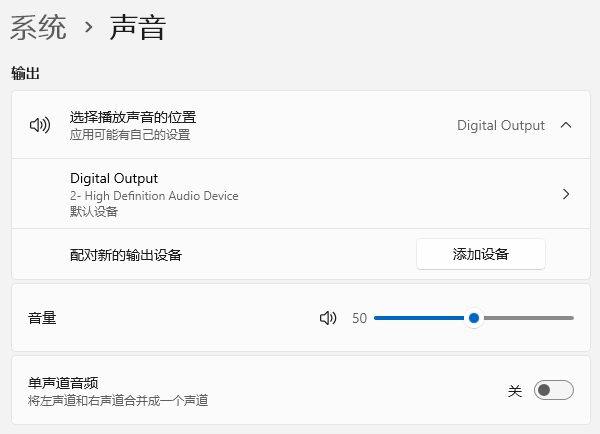Click the 声音 page title
This screenshot has width=600, height=434.
click(x=138, y=28)
